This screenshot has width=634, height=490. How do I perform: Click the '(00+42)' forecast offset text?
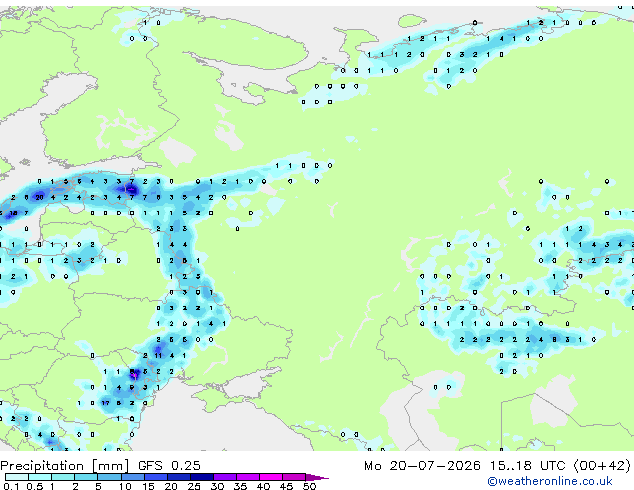(x=602, y=466)
